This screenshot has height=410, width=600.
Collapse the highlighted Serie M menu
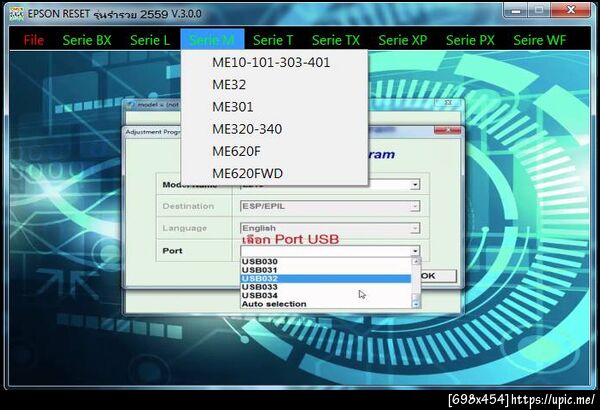pos(212,39)
